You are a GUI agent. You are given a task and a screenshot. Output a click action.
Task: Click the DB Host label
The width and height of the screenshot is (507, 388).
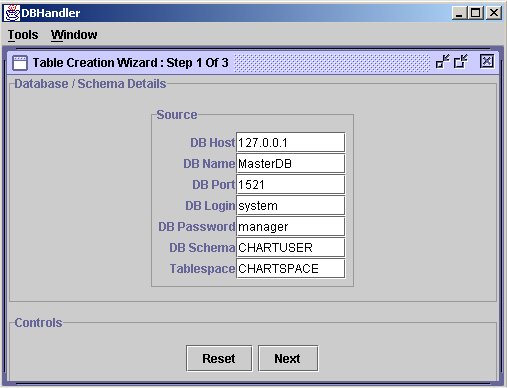[213, 143]
